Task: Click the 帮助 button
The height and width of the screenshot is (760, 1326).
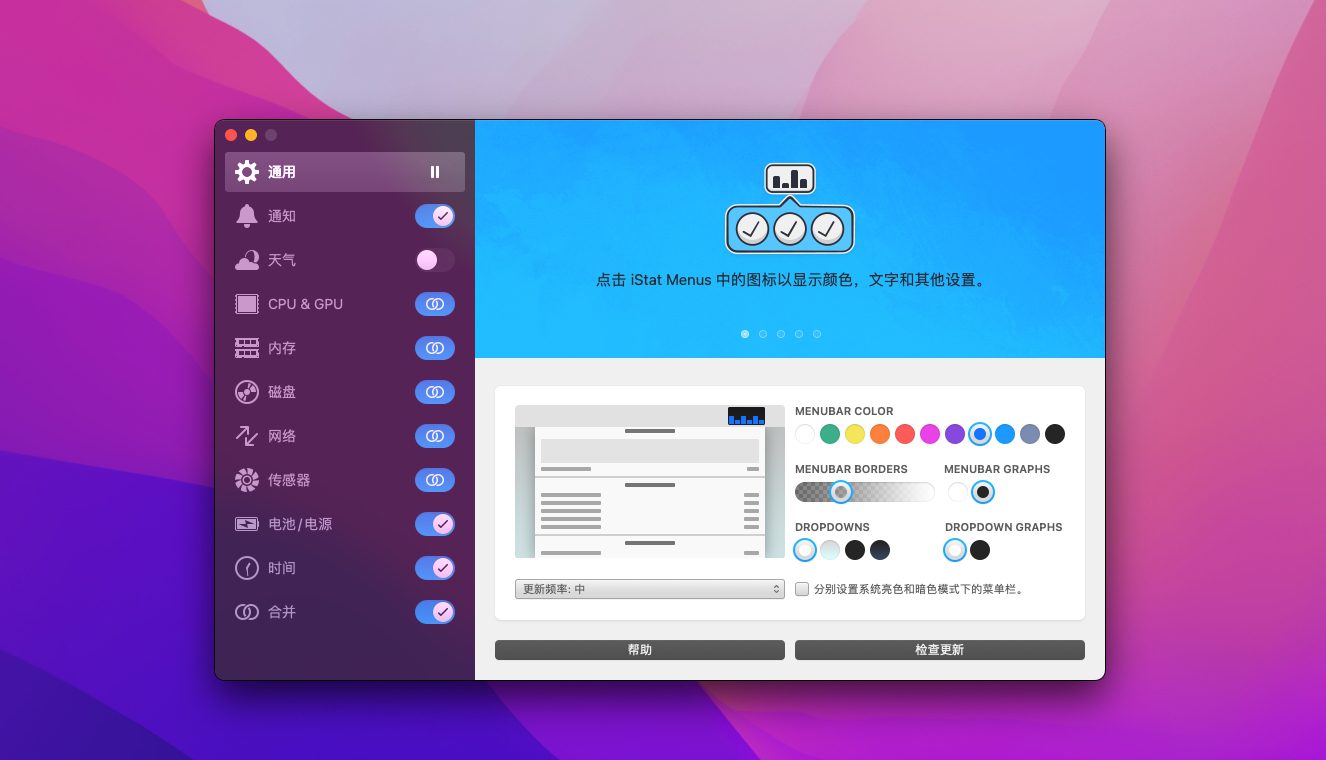Action: pos(639,650)
